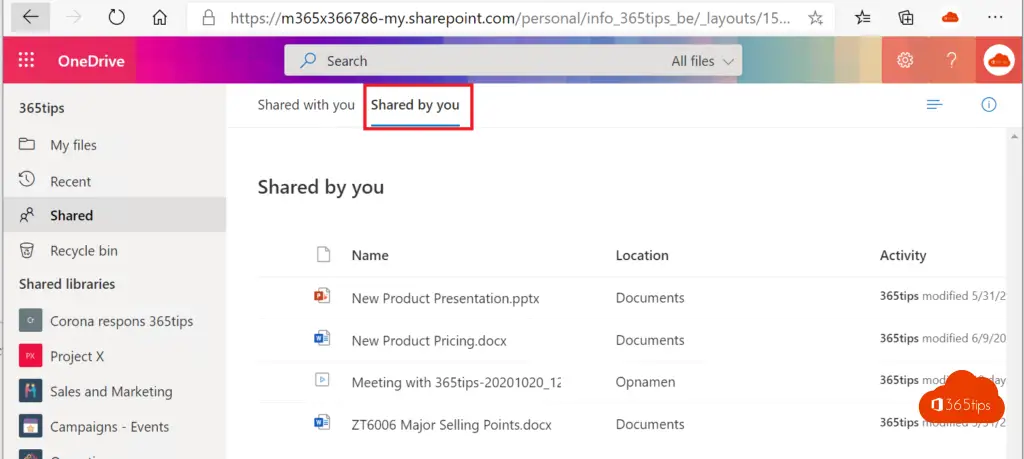This screenshot has width=1024, height=459.
Task: Click Documents location of New Product Pricing
Action: (650, 340)
